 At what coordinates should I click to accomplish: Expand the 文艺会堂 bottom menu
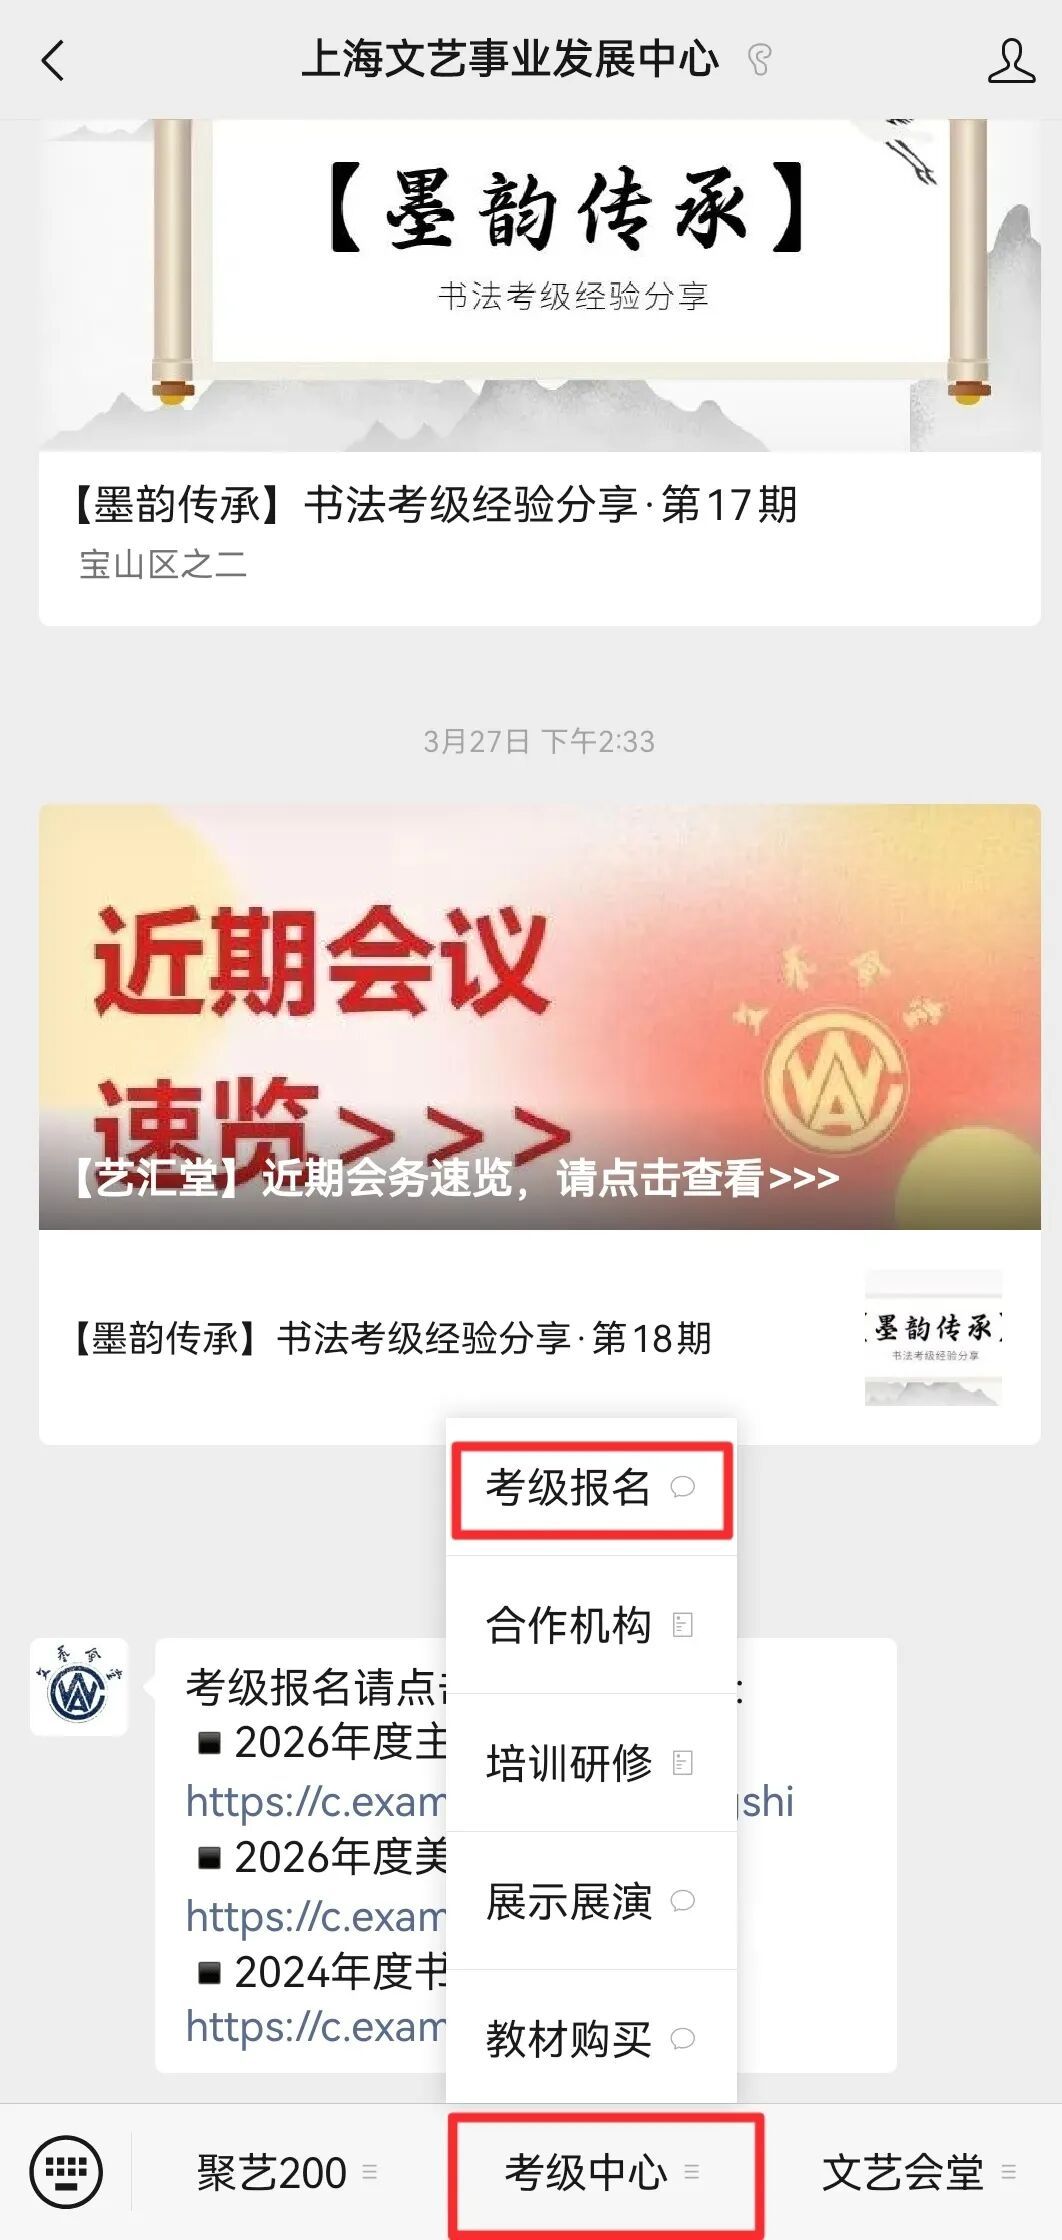(x=918, y=2172)
